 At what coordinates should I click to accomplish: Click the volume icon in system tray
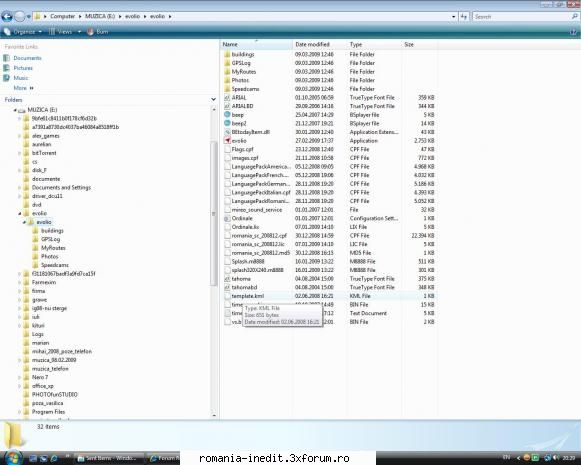[555, 458]
